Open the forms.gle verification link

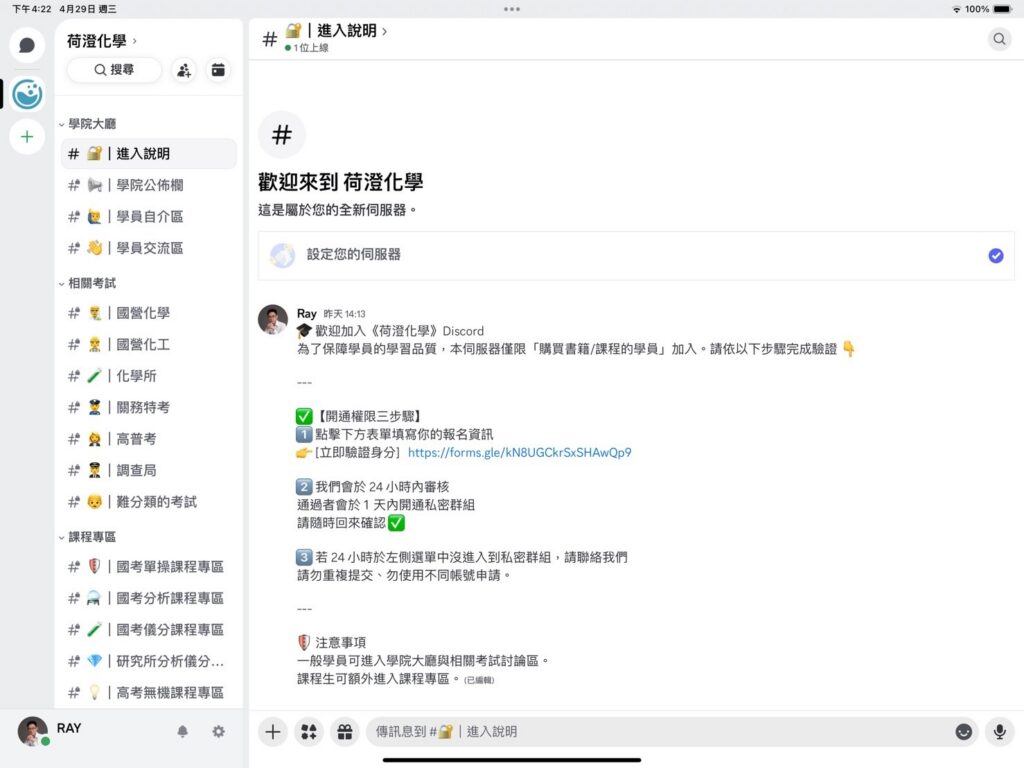point(519,452)
